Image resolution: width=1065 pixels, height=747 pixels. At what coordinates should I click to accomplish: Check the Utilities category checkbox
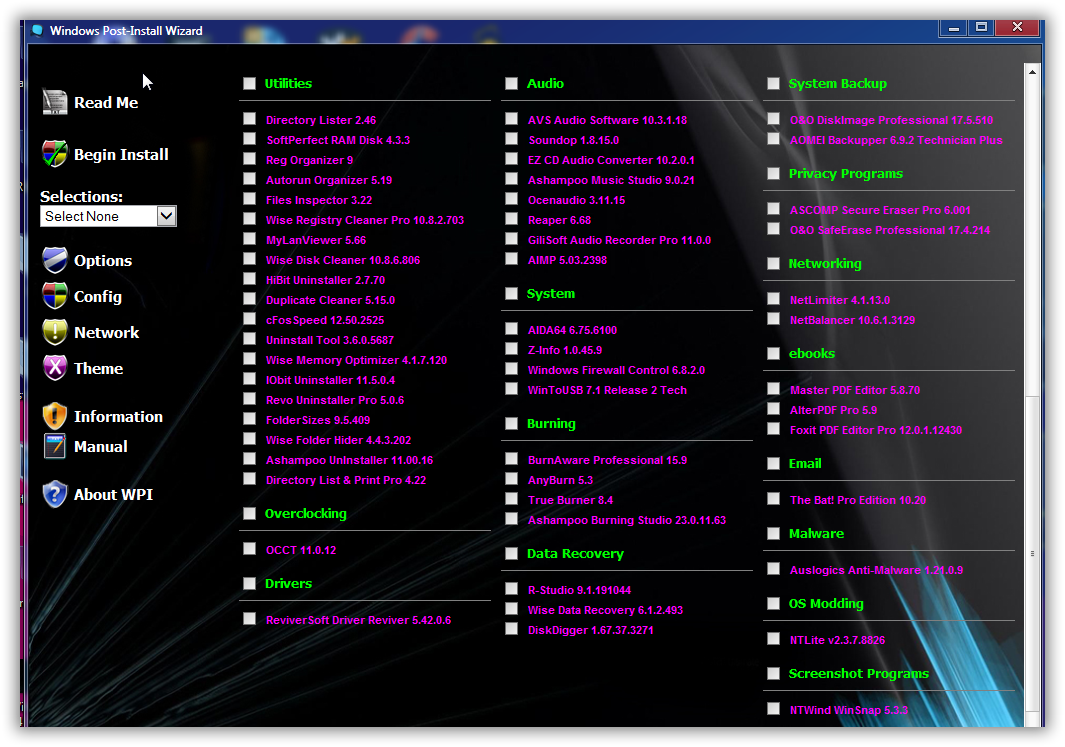(249, 84)
